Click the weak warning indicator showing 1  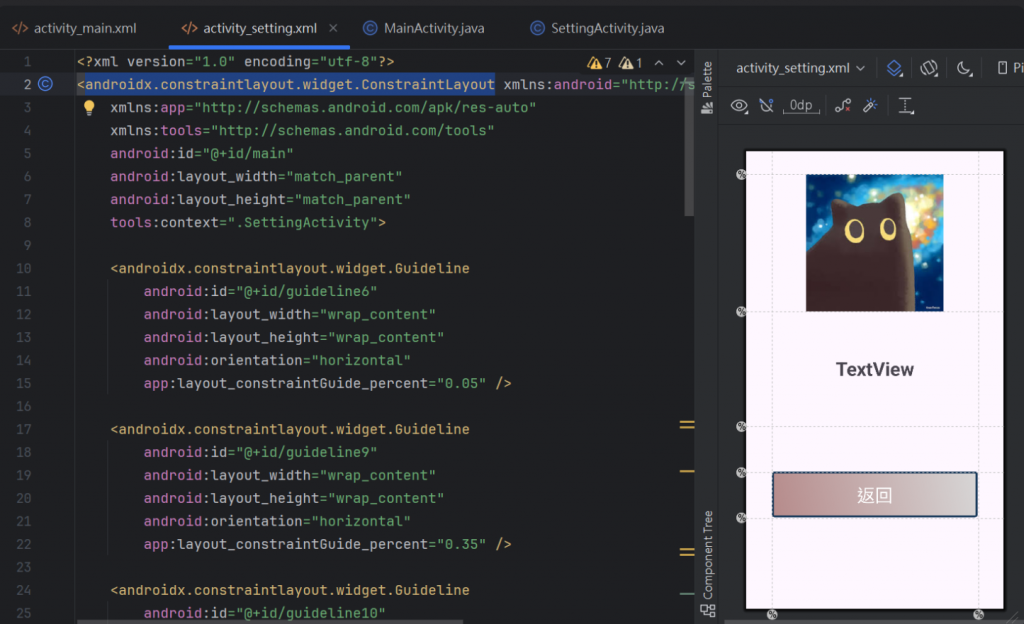tap(630, 63)
